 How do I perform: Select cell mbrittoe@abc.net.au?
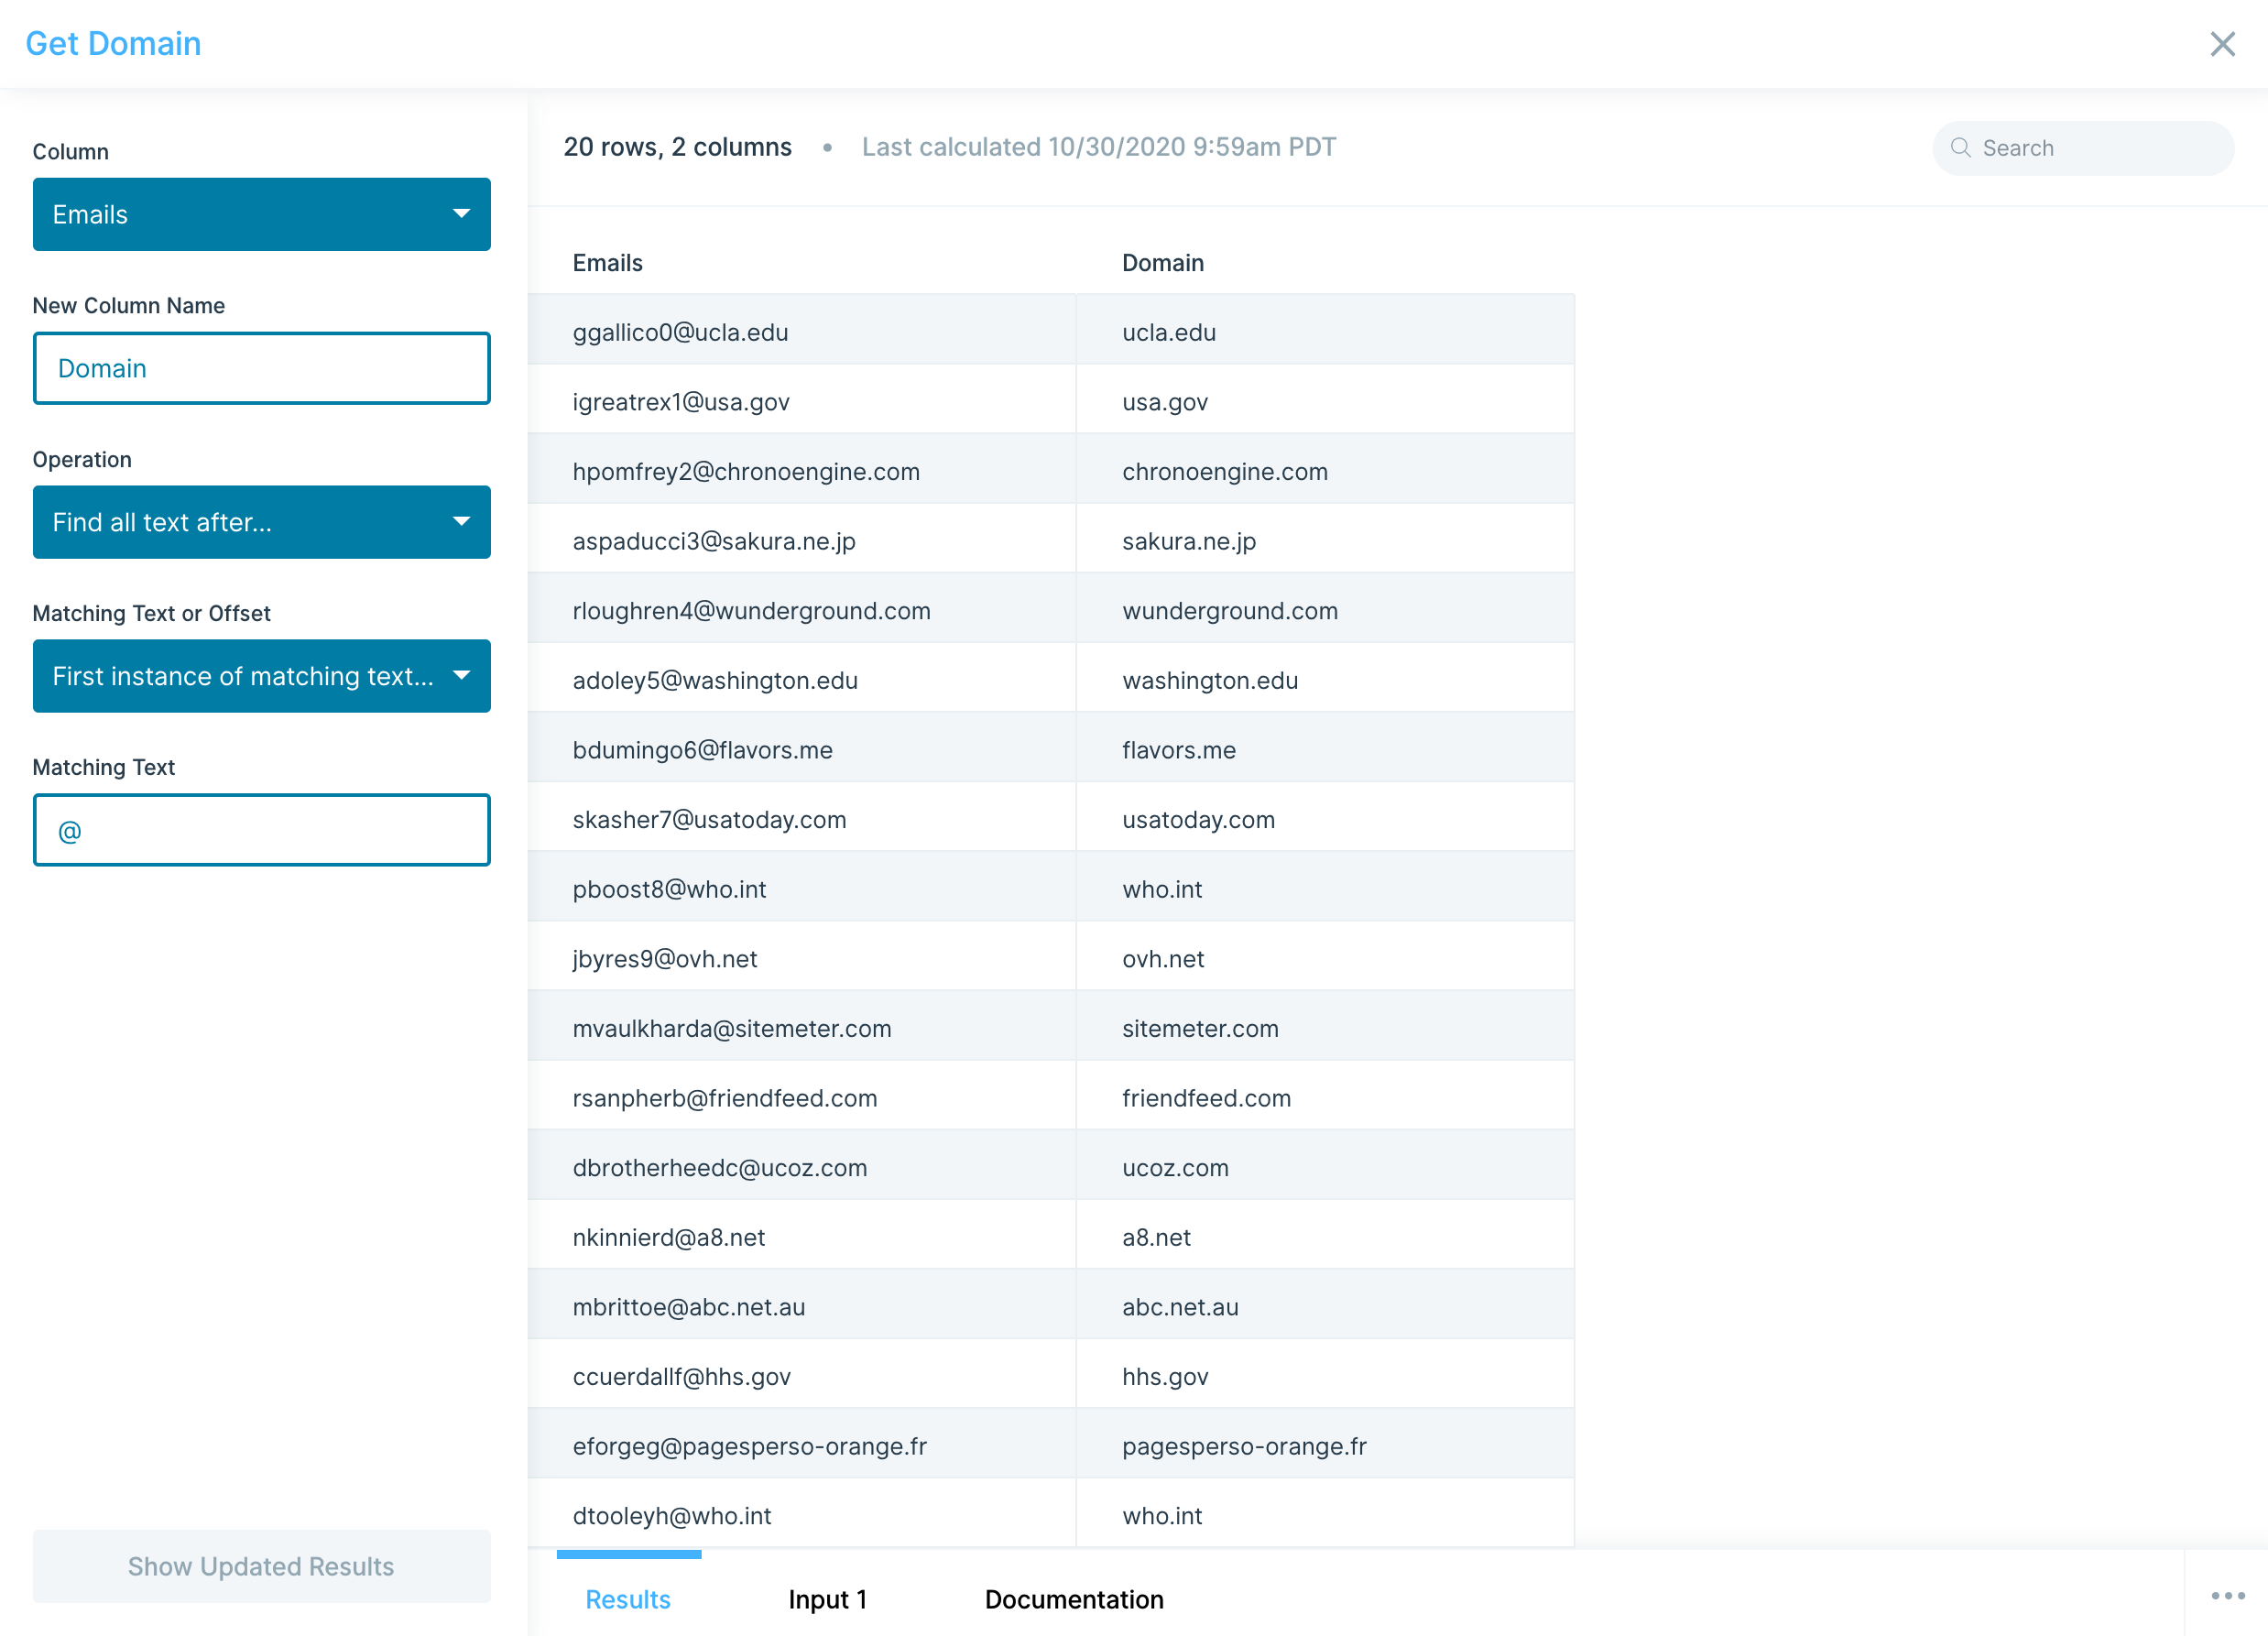coord(802,1306)
